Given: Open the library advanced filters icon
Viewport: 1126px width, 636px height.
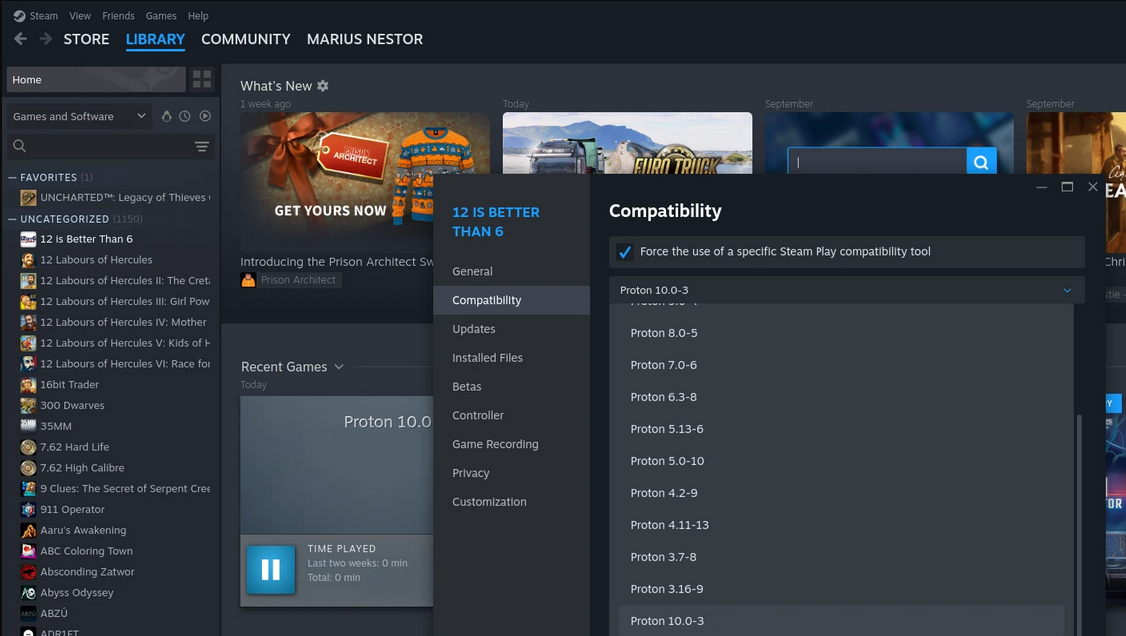Looking at the screenshot, I should [202, 147].
